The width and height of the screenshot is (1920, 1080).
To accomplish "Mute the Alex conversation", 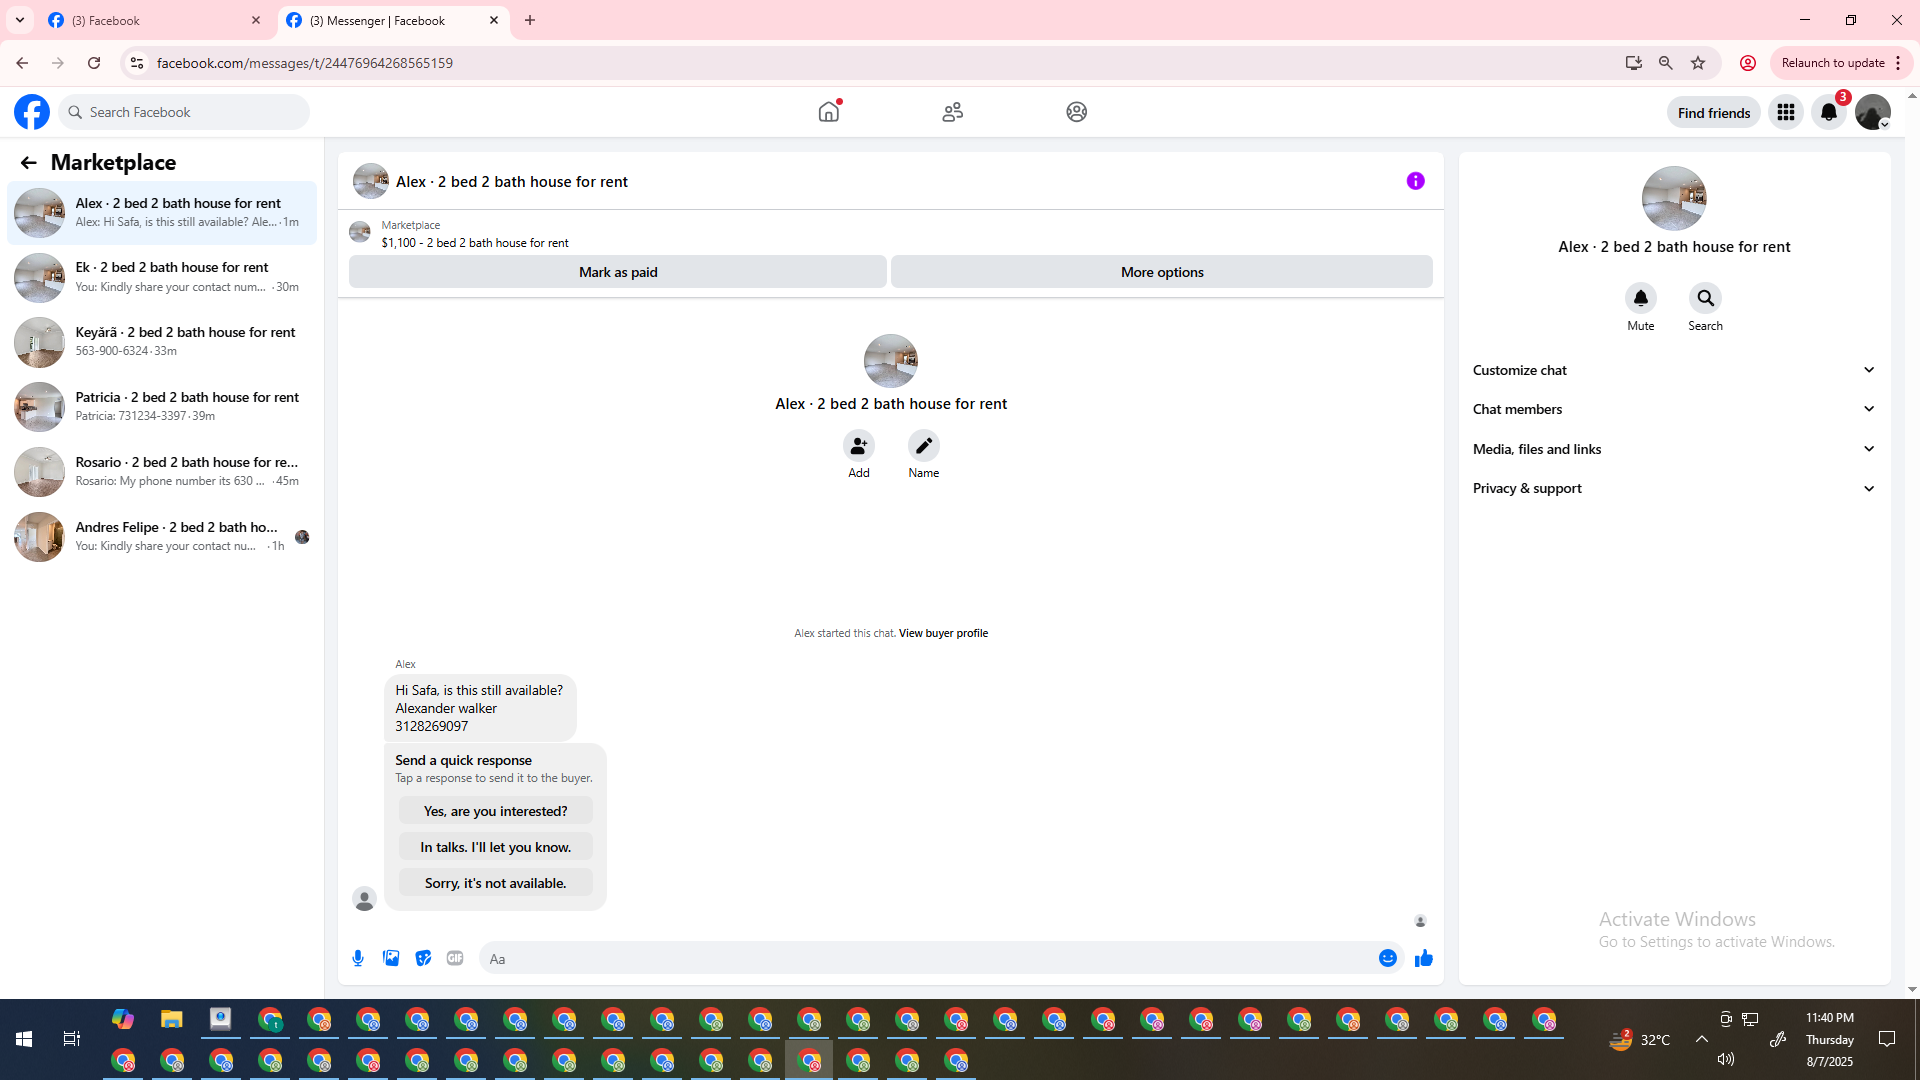I will click(1640, 298).
